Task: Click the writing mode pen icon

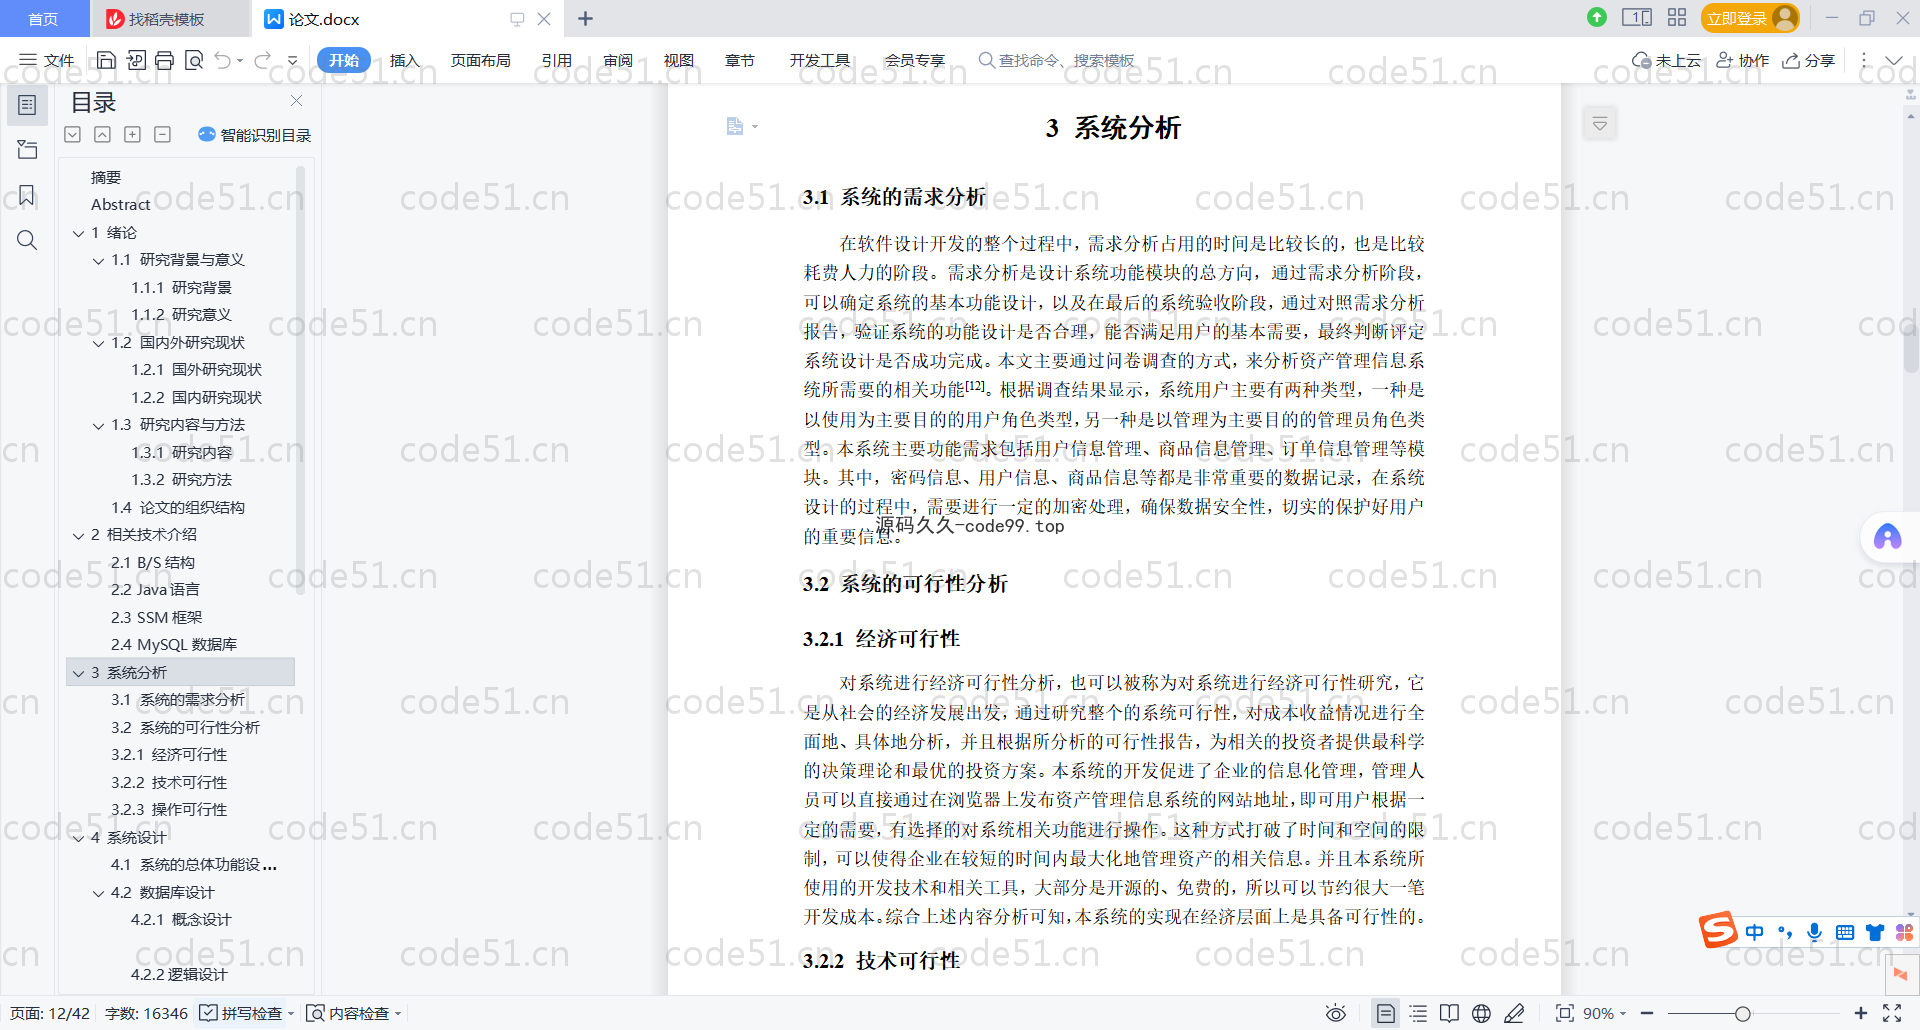Action: (1514, 1013)
